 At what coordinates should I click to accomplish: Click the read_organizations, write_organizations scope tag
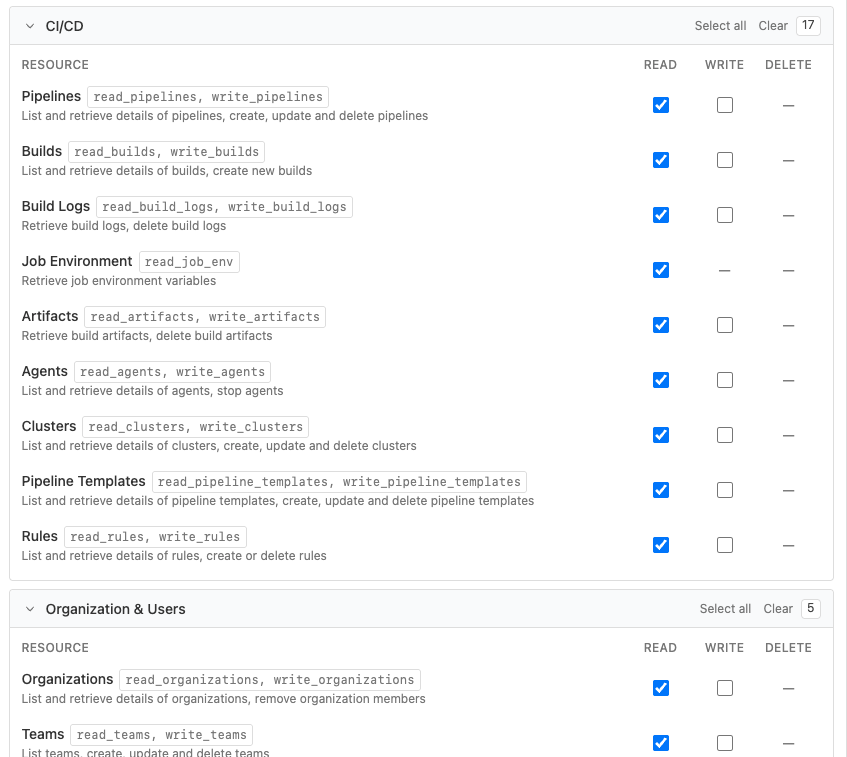tap(270, 680)
